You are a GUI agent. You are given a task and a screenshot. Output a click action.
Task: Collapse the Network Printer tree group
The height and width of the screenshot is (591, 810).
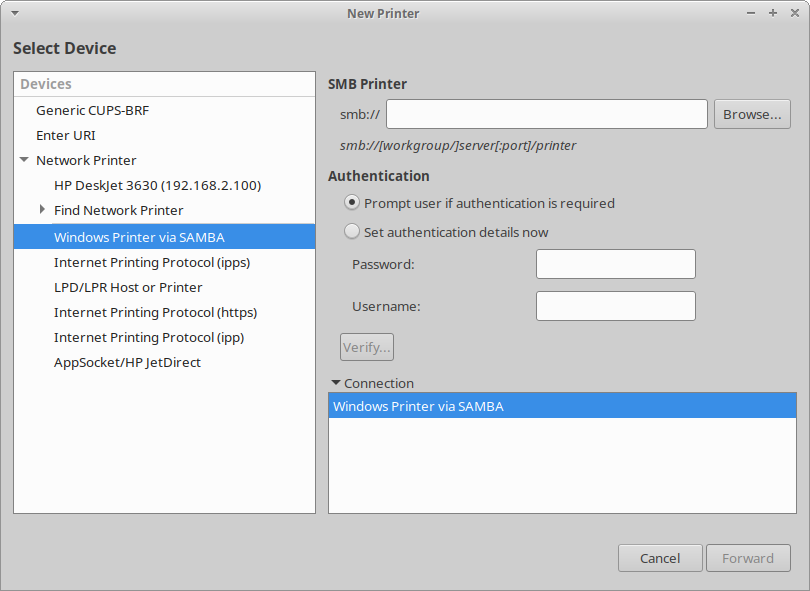24,160
